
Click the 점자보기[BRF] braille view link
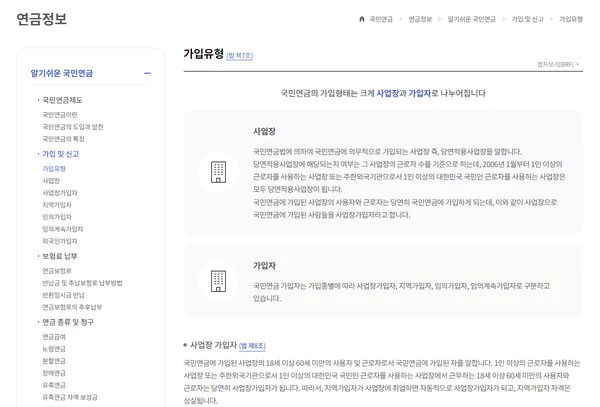(558, 64)
